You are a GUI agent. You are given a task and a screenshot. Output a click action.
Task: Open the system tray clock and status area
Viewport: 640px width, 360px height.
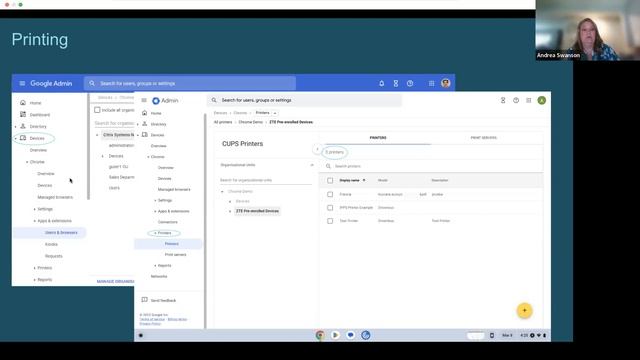click(x=533, y=335)
